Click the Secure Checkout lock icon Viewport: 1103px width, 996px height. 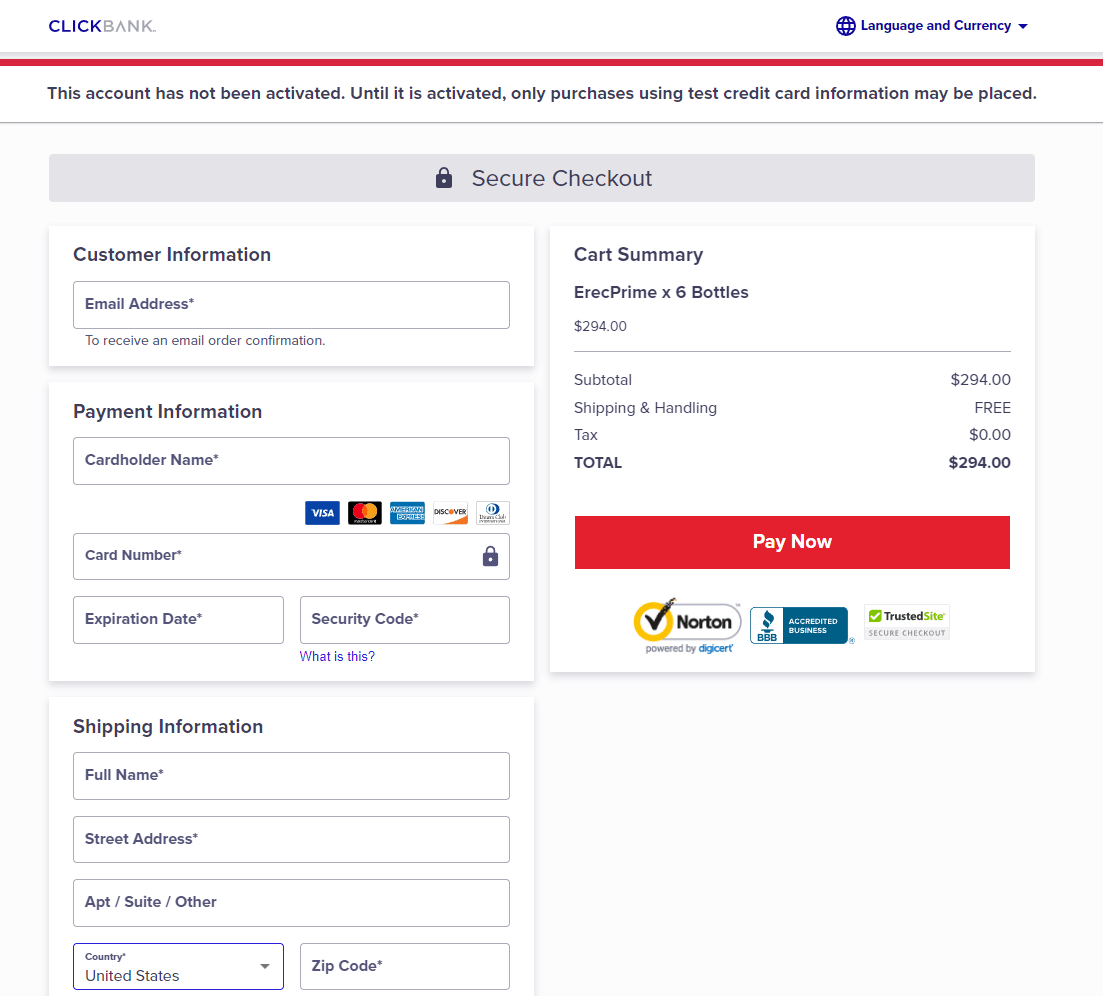click(x=443, y=177)
